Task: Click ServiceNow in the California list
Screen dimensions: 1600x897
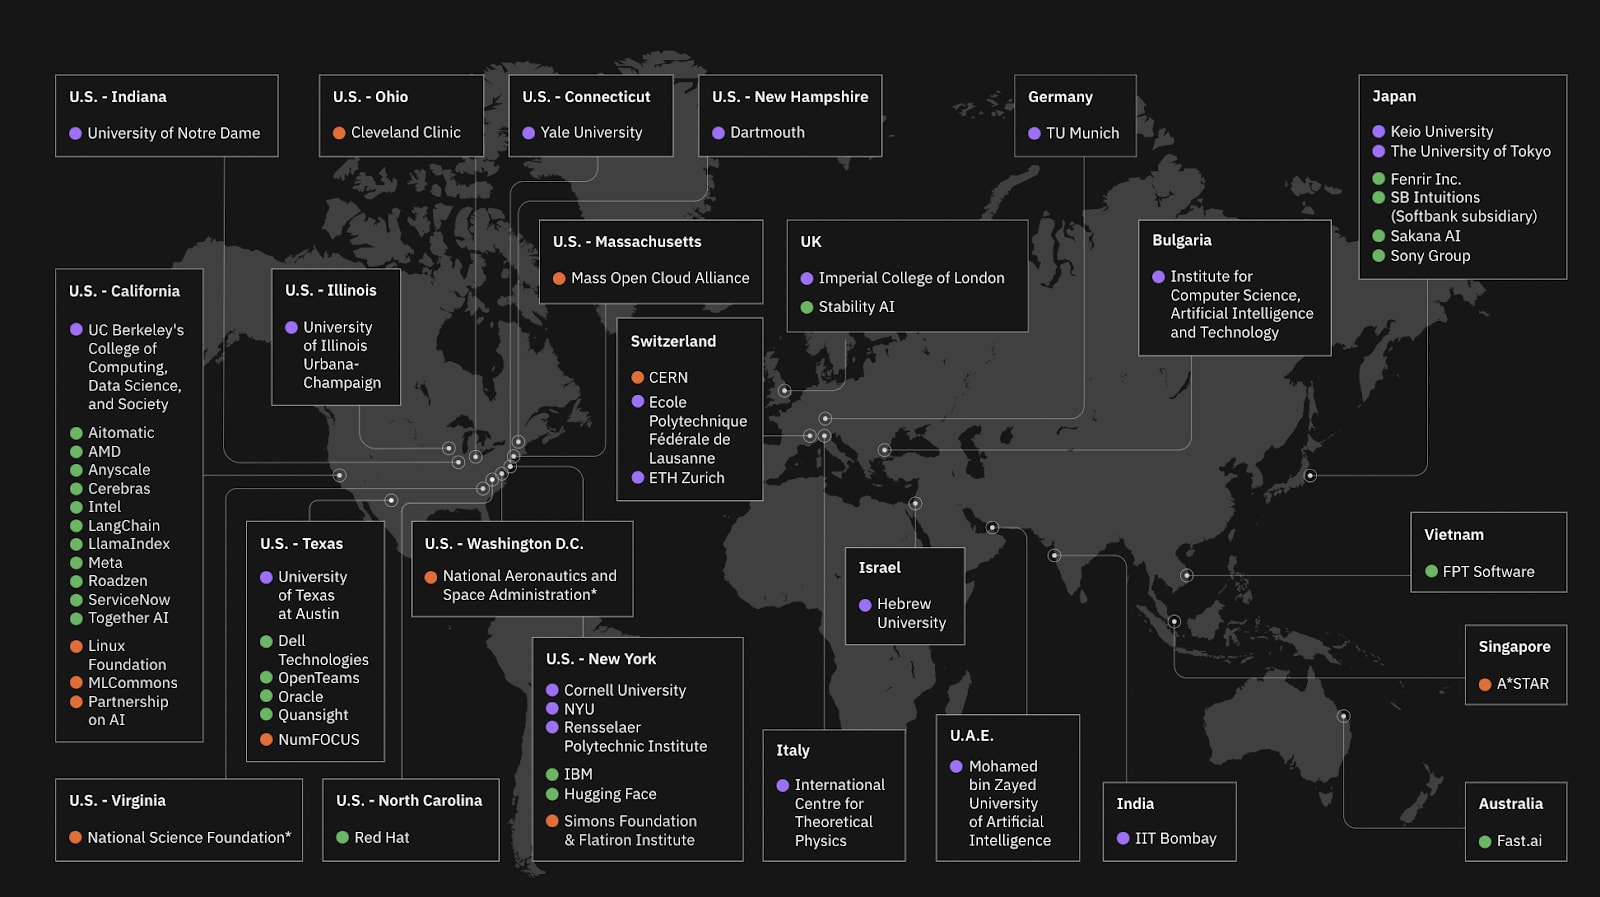Action: [x=120, y=600]
